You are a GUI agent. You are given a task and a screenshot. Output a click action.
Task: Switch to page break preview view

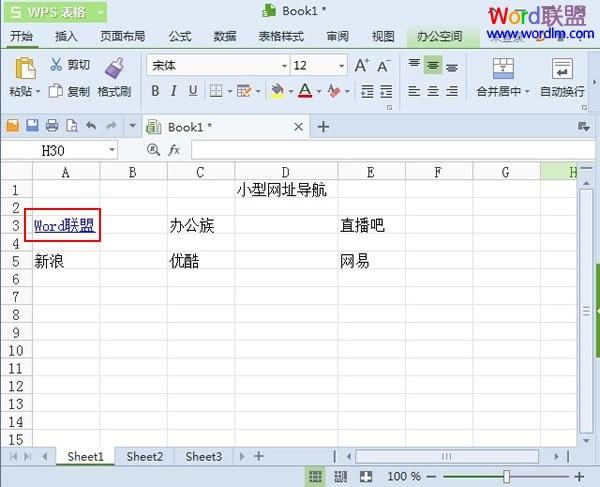coord(341,477)
